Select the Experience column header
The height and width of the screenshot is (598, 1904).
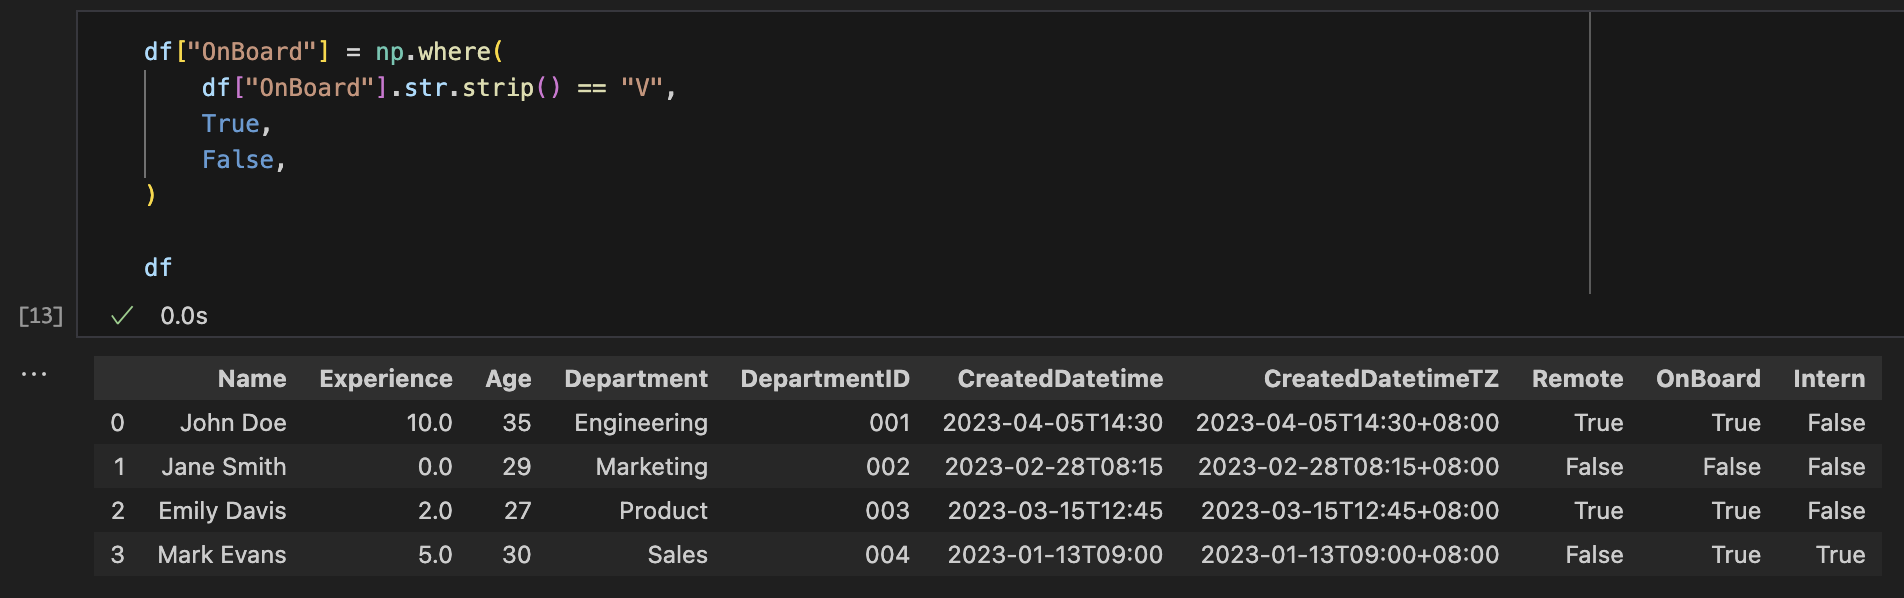386,379
